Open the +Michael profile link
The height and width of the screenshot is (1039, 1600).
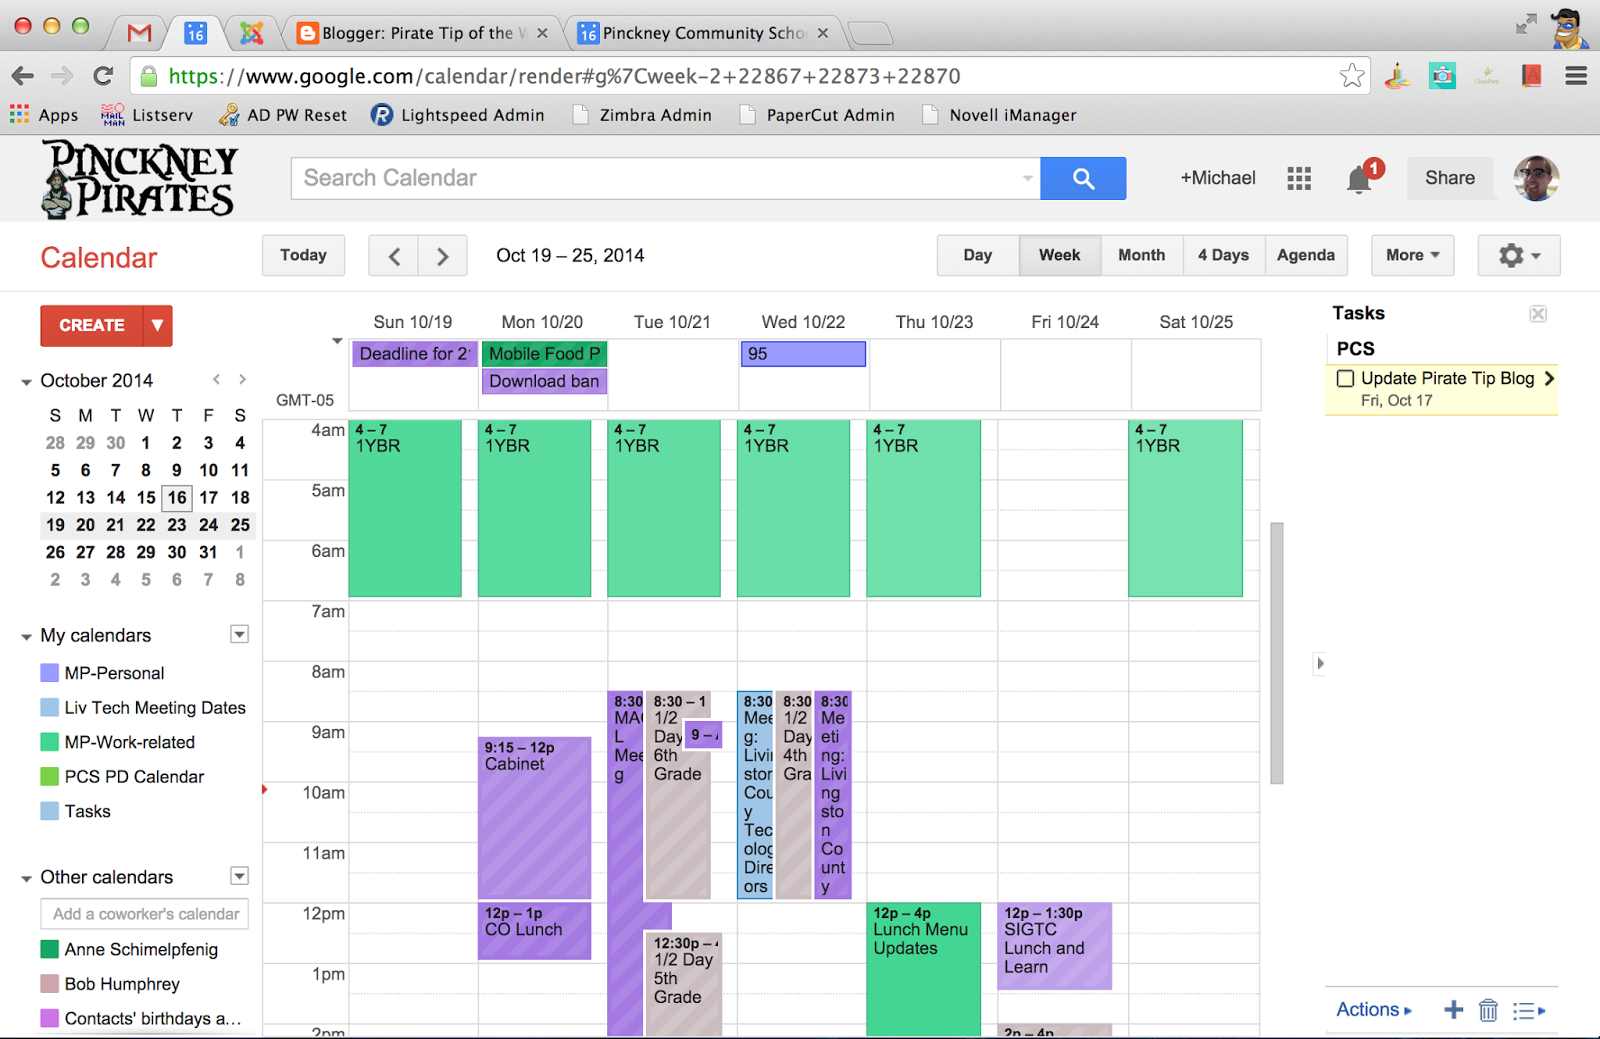tap(1218, 178)
